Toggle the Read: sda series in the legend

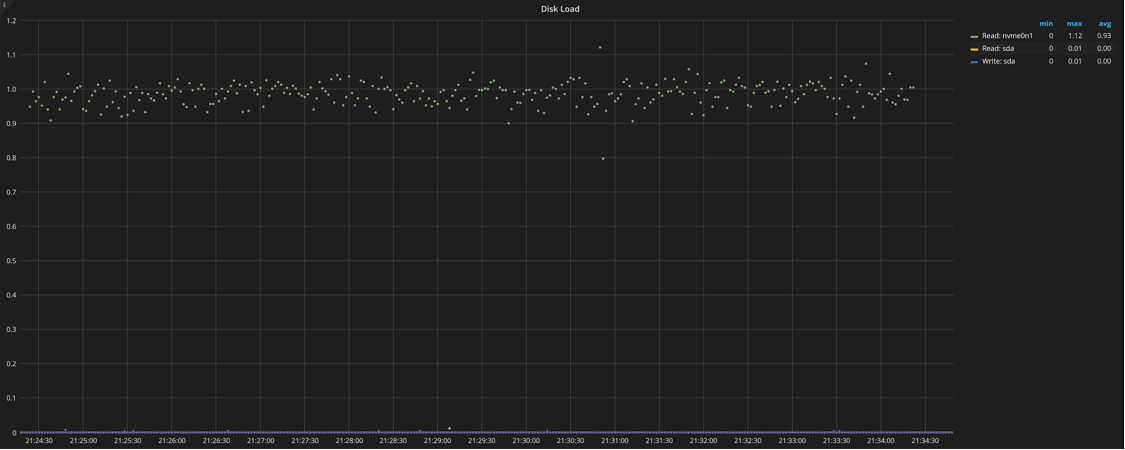coord(998,49)
